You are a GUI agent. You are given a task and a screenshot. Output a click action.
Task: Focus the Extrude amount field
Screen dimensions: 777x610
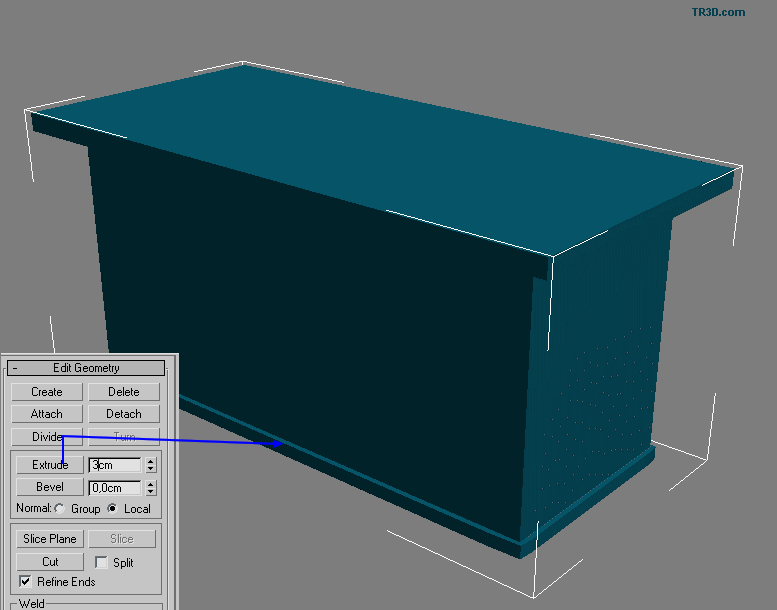click(115, 465)
